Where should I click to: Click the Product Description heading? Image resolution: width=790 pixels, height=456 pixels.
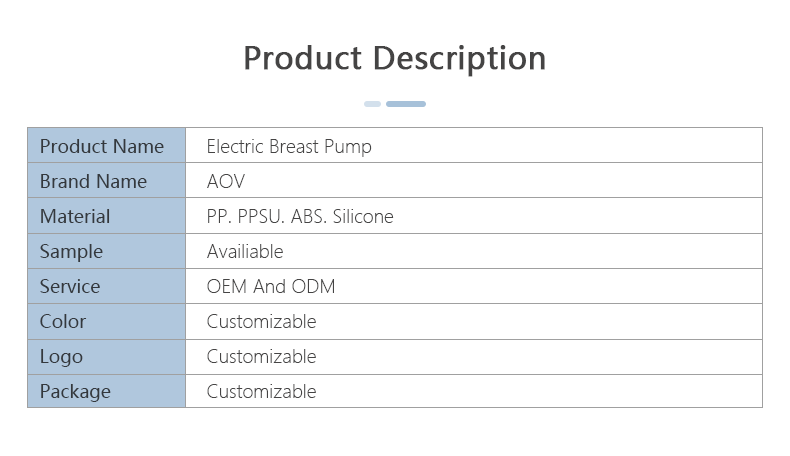click(394, 58)
